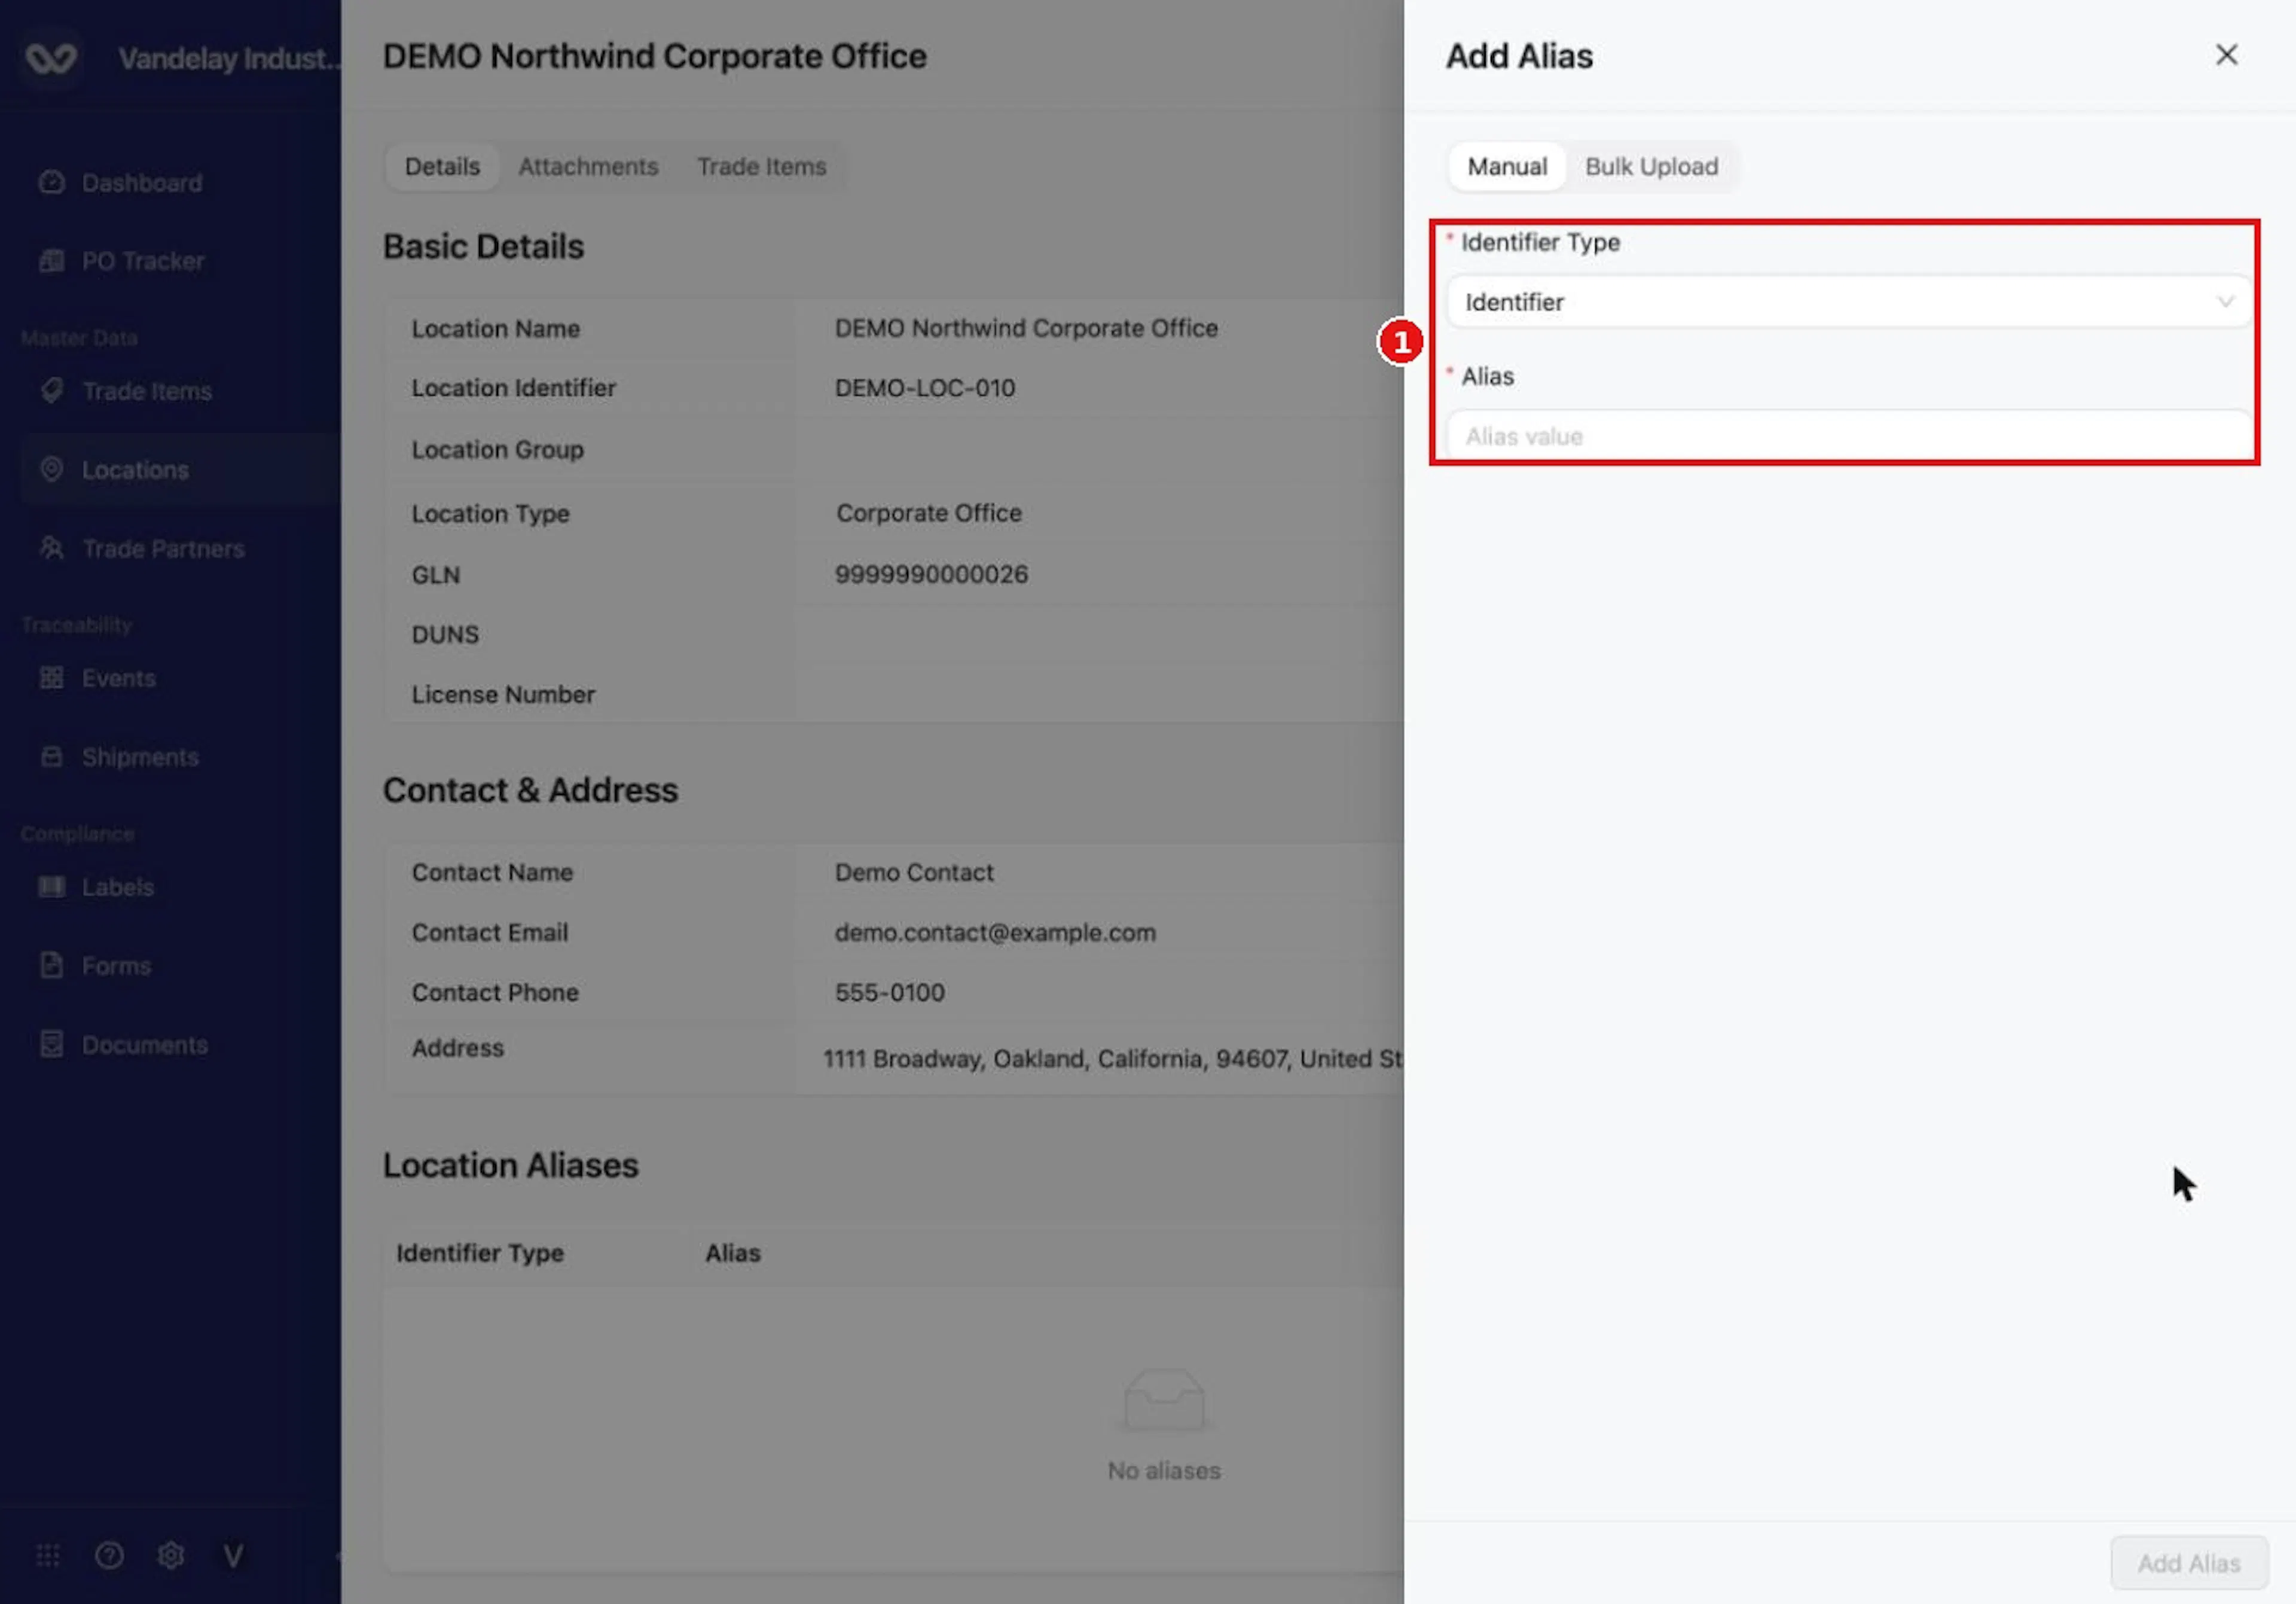2296x1604 pixels.
Task: Click the No aliases empty inbox icon
Action: [1164, 1400]
